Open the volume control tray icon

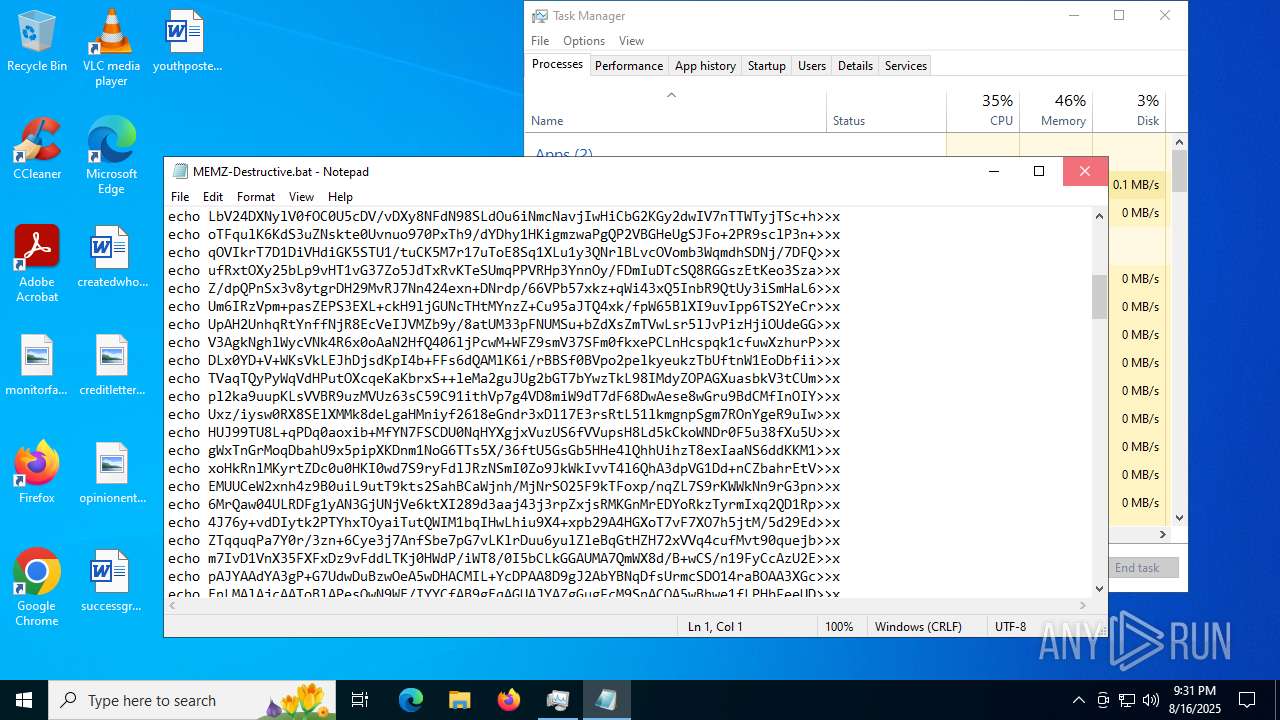pos(1151,700)
